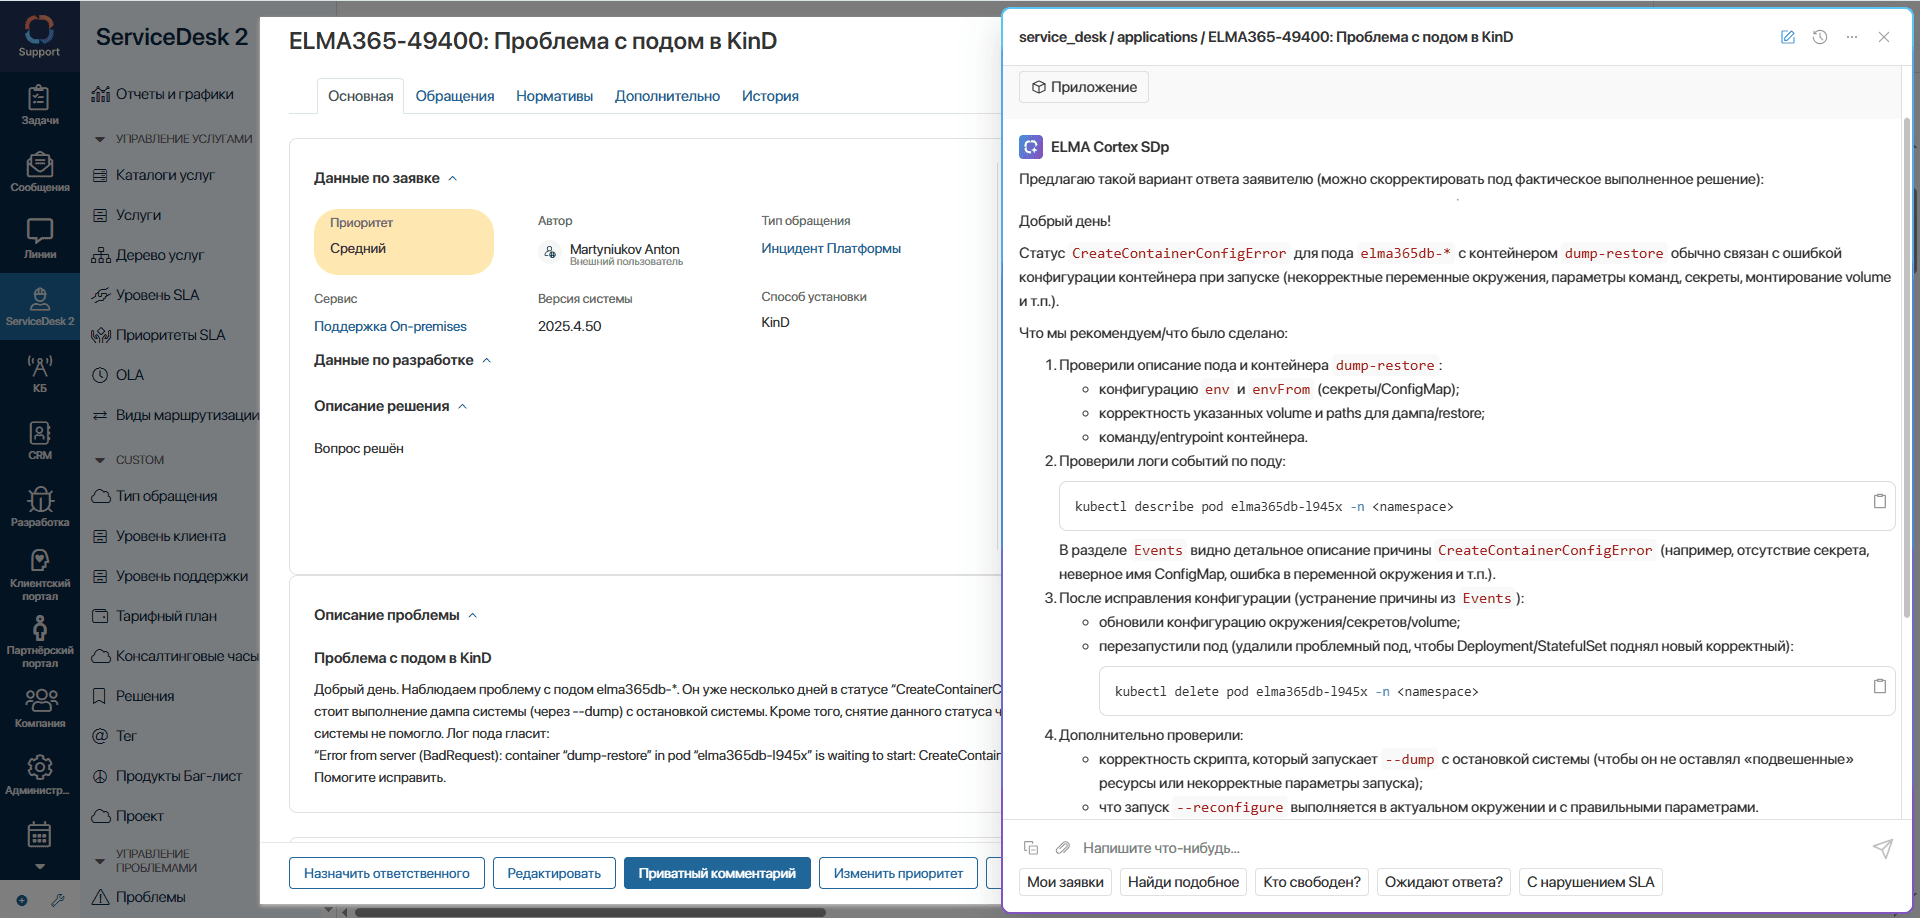1920x918 pixels.
Task: Open the CRM module icon
Action: click(x=39, y=439)
